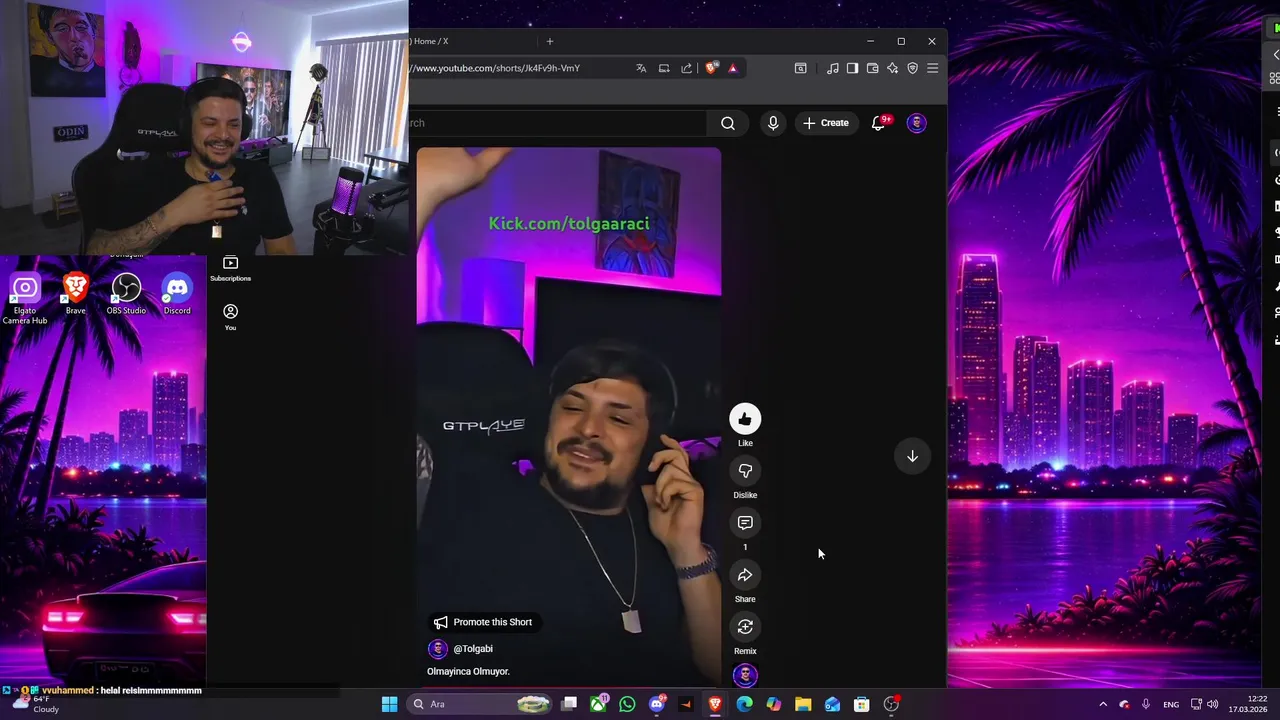The image size is (1280, 720).
Task: Show hidden system tray icons
Action: click(x=1103, y=704)
